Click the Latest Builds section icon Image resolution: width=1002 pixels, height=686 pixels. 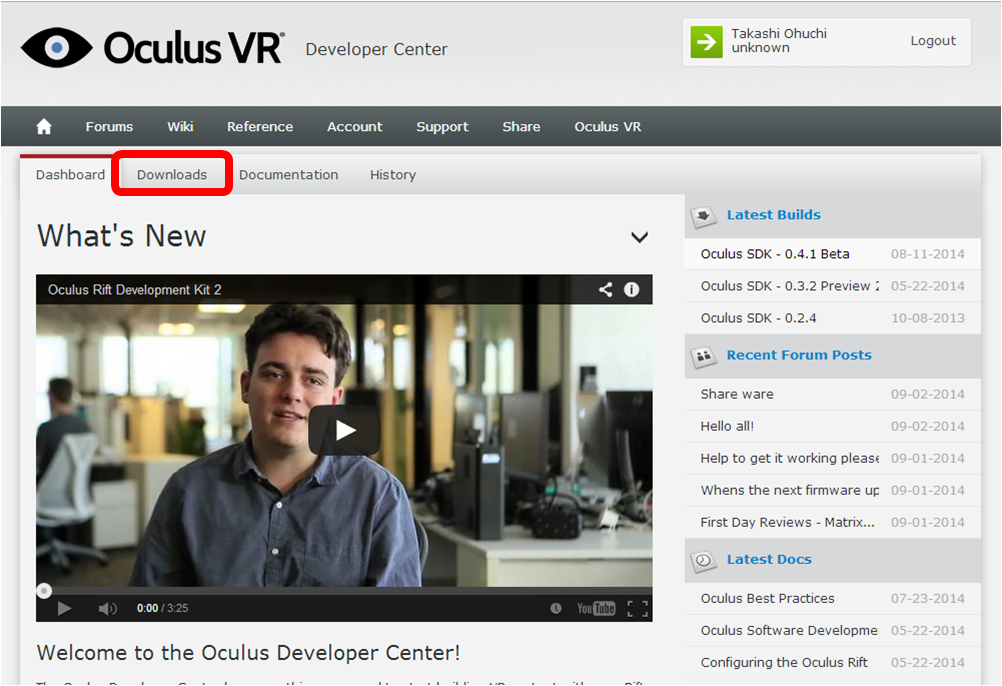[704, 216]
